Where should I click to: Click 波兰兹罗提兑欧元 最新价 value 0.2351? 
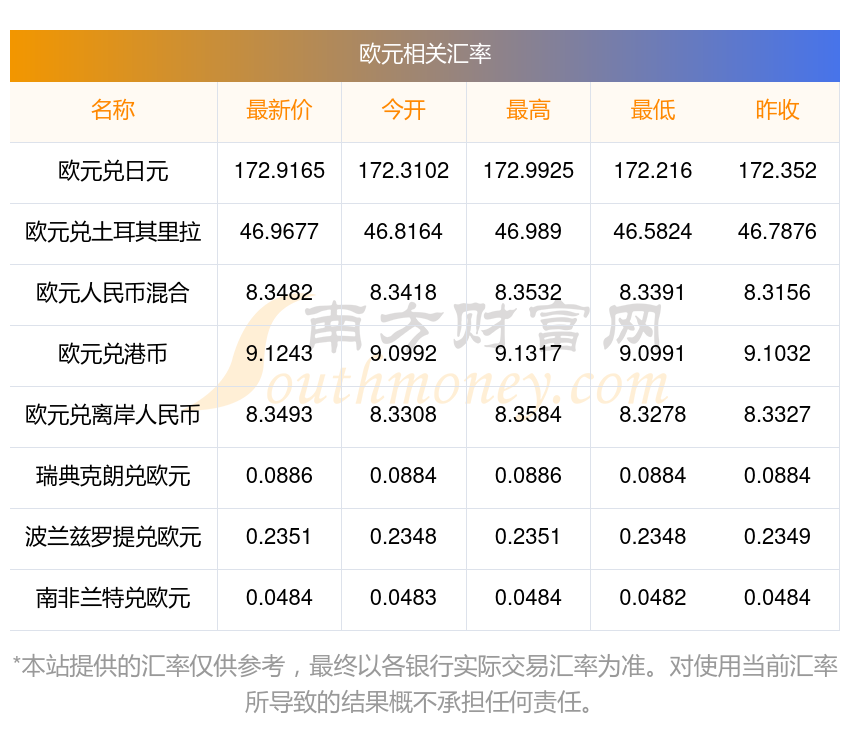[279, 537]
